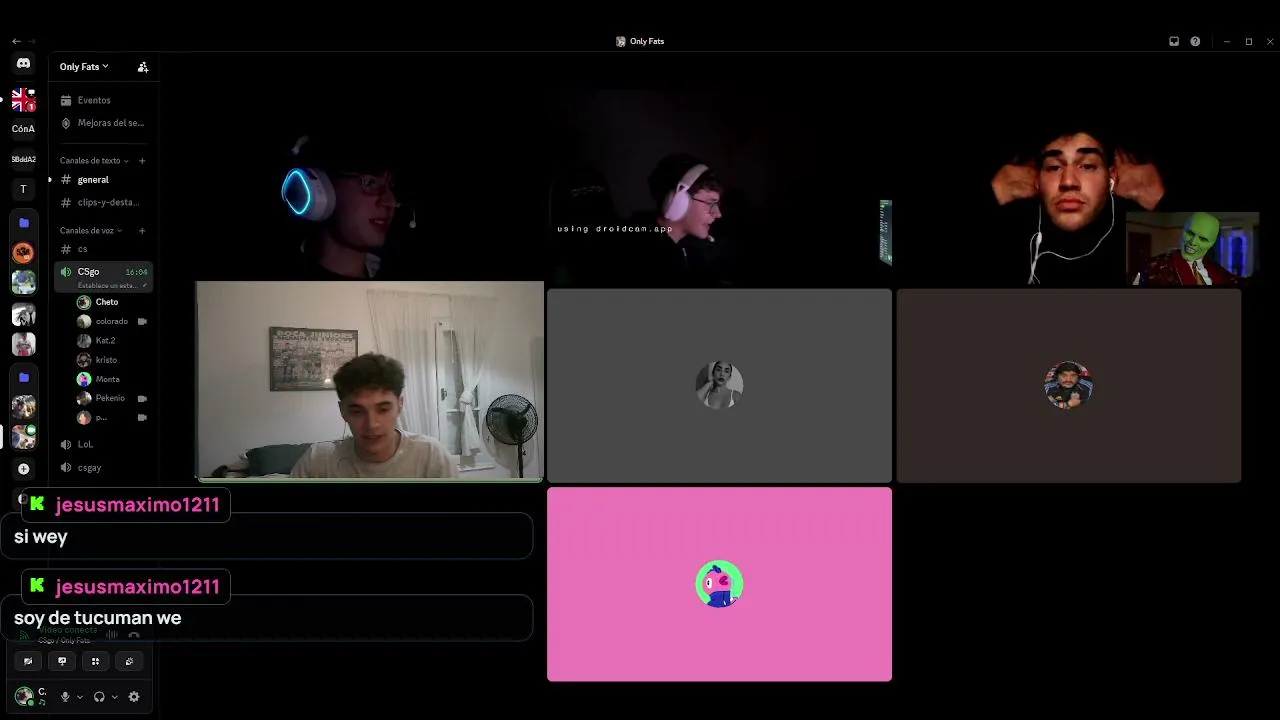Click the 'si wey' chat message
The height and width of the screenshot is (720, 1280).
[41, 537]
